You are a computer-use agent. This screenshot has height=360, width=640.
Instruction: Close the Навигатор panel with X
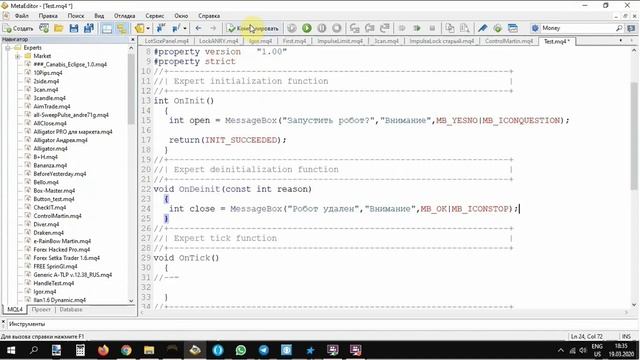click(133, 40)
